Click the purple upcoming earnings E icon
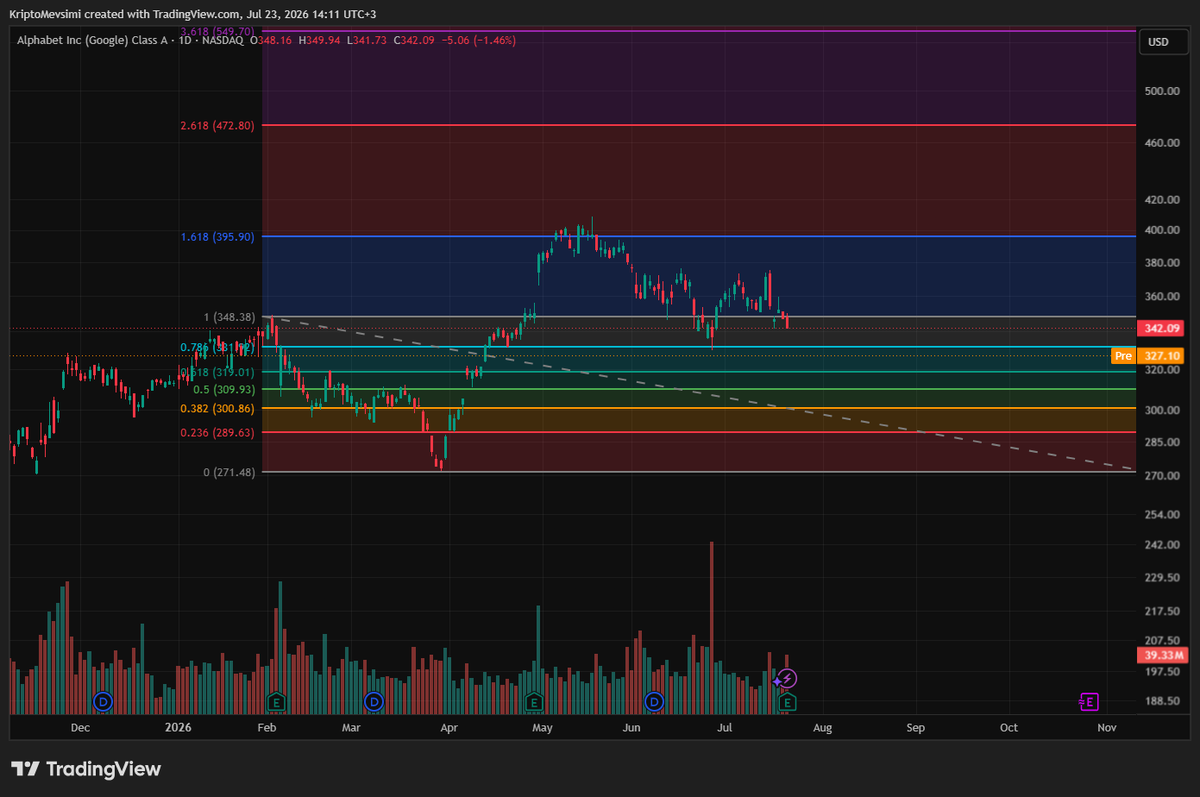 1089,702
